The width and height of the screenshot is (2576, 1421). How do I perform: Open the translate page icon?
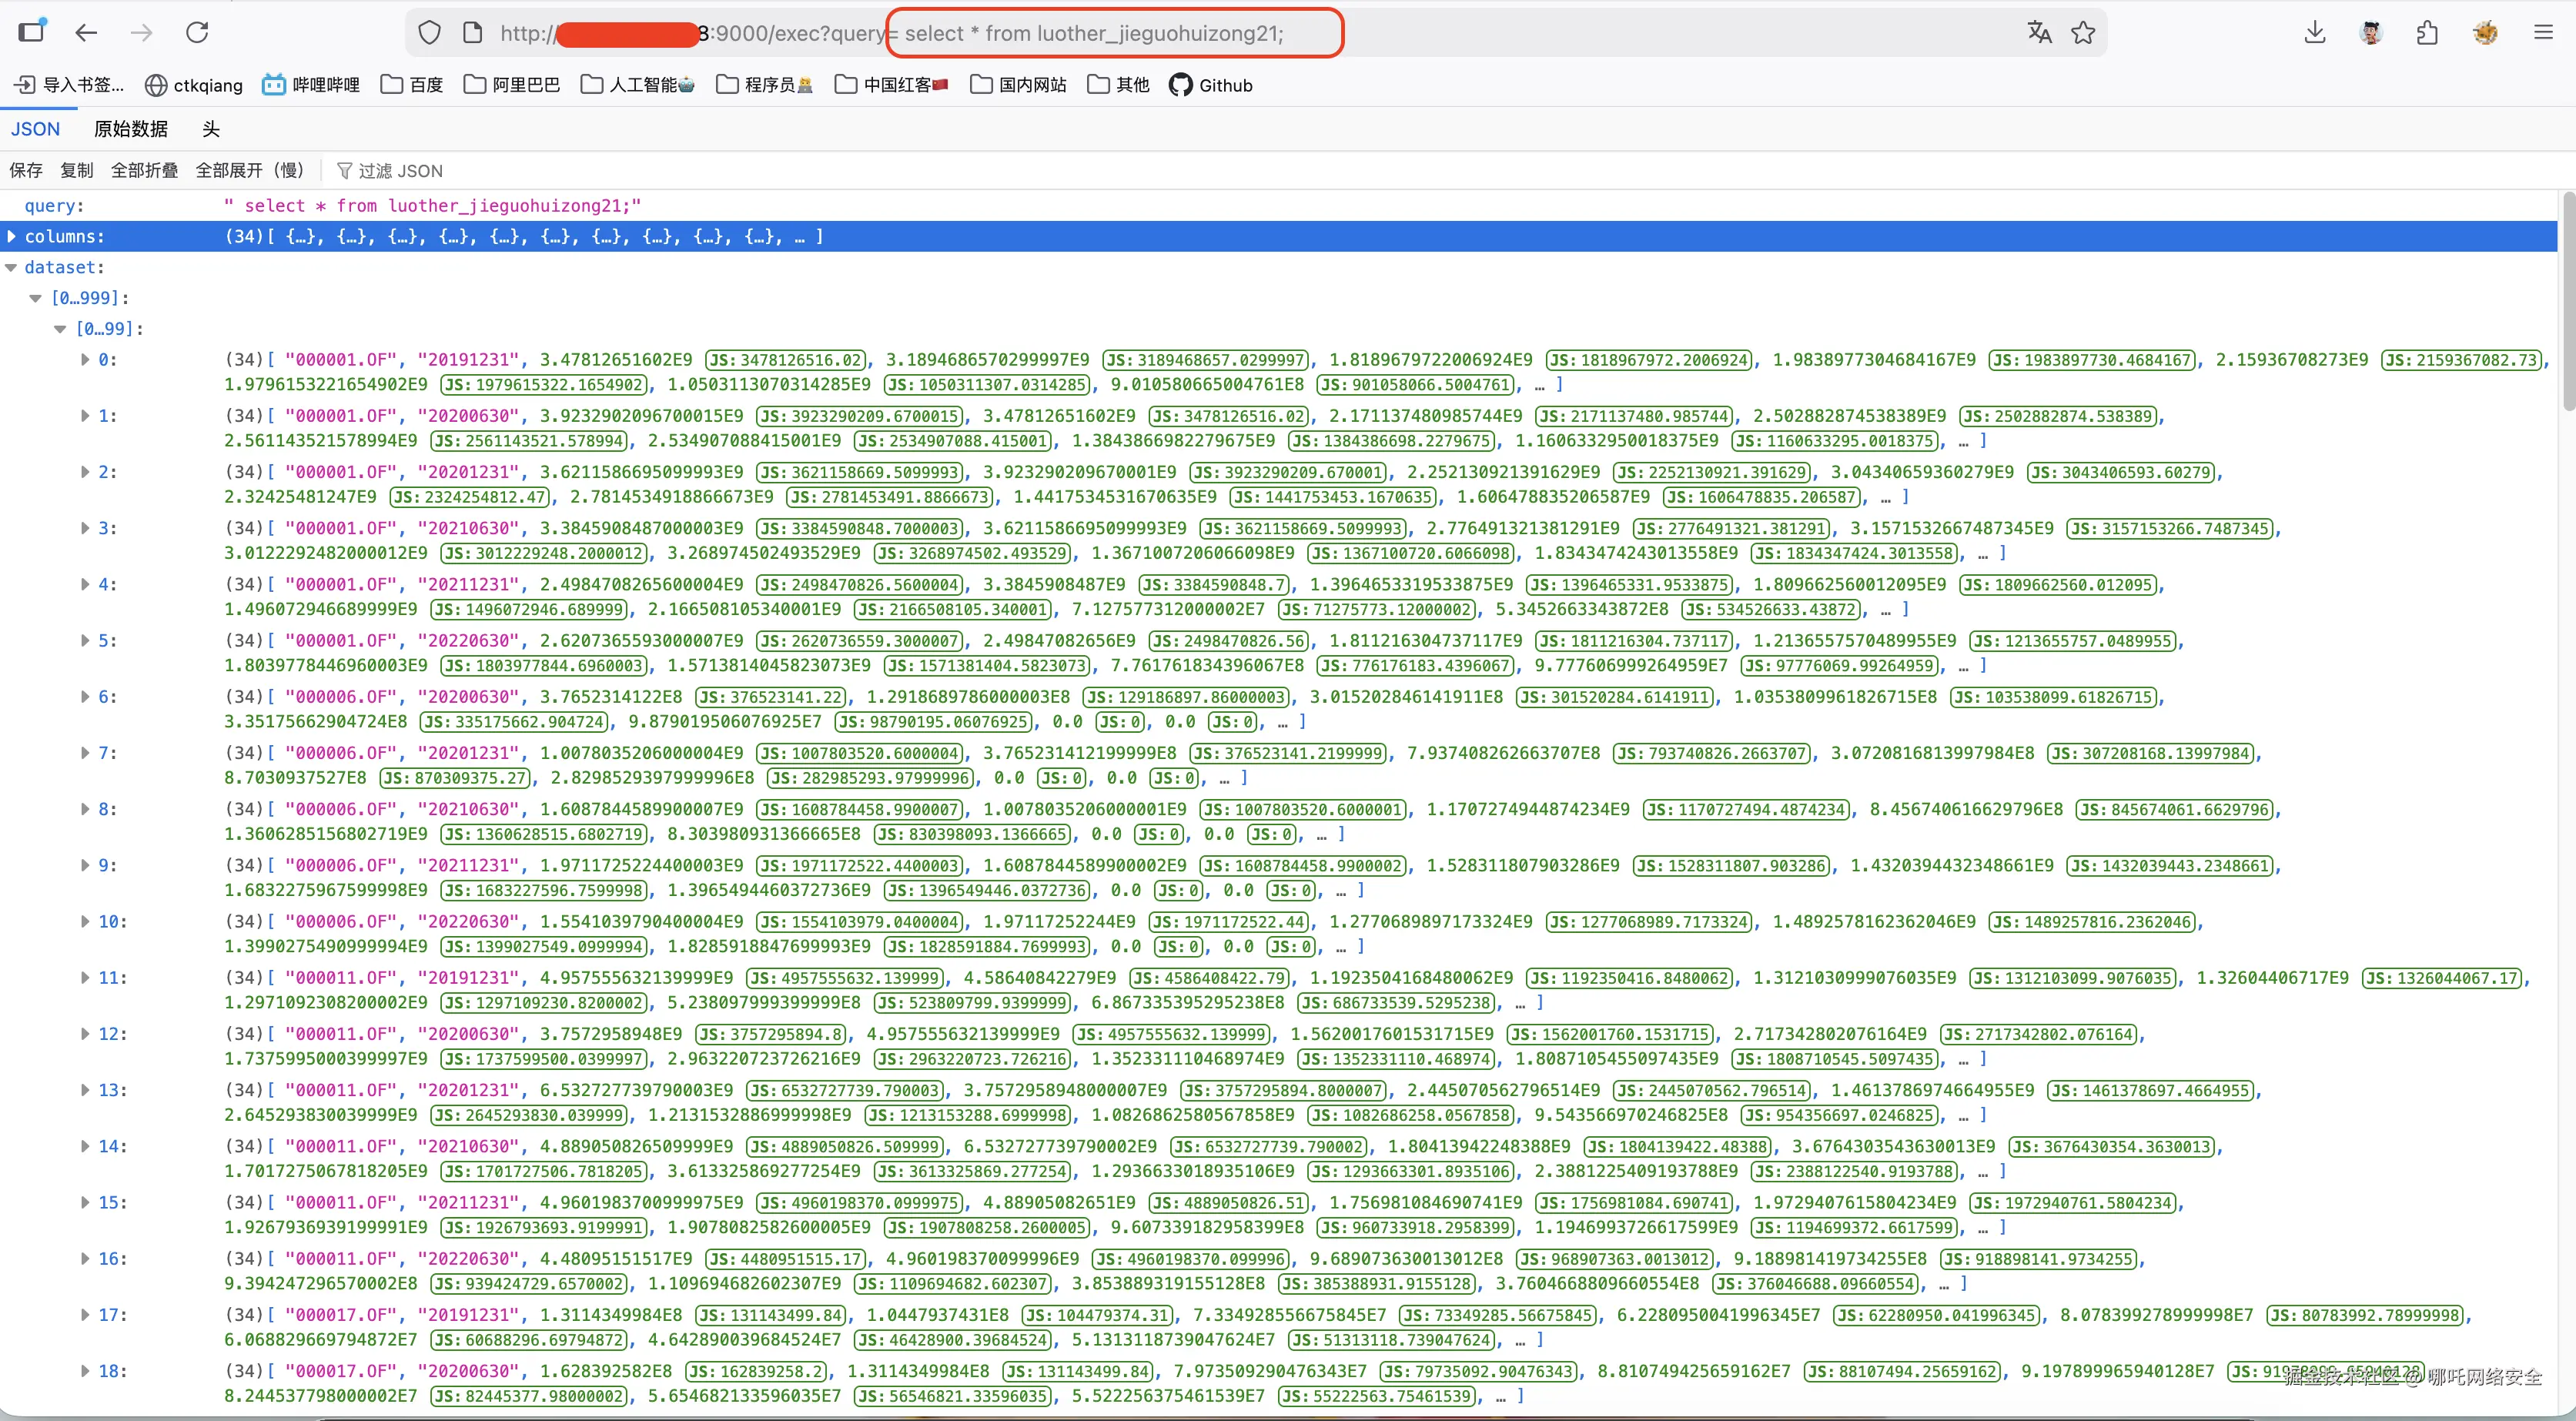(x=2039, y=33)
